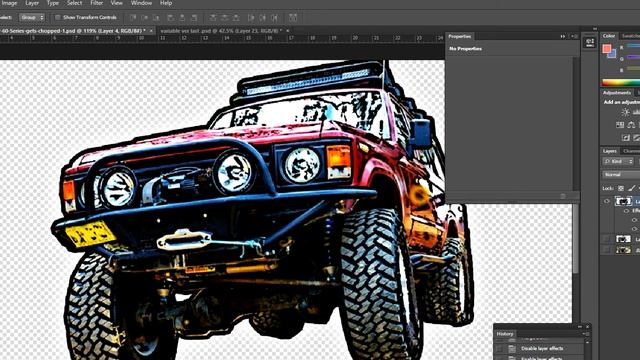
Task: Open the Help menu
Action: tap(166, 3)
